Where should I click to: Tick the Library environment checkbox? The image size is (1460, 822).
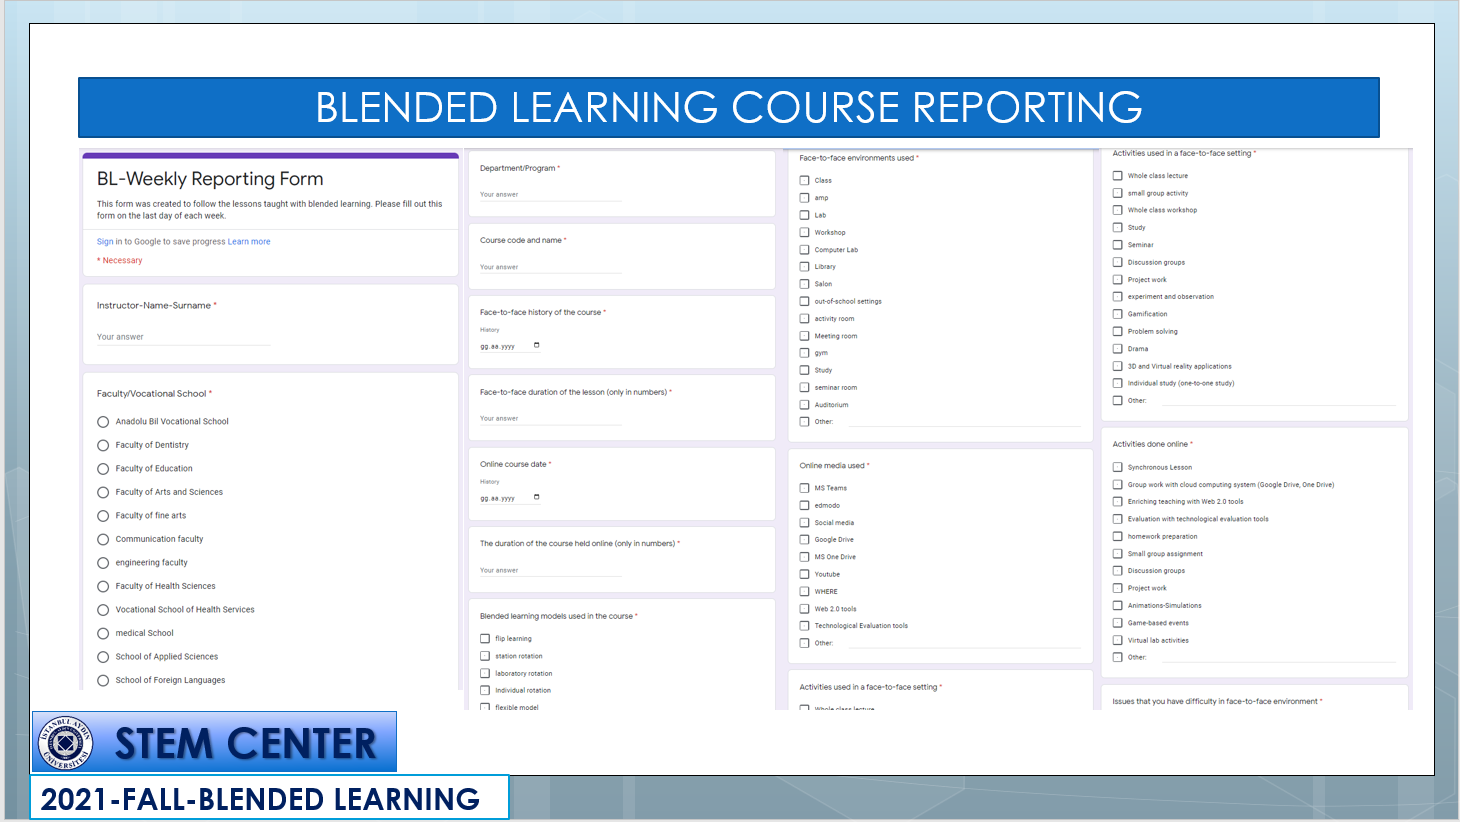click(804, 267)
